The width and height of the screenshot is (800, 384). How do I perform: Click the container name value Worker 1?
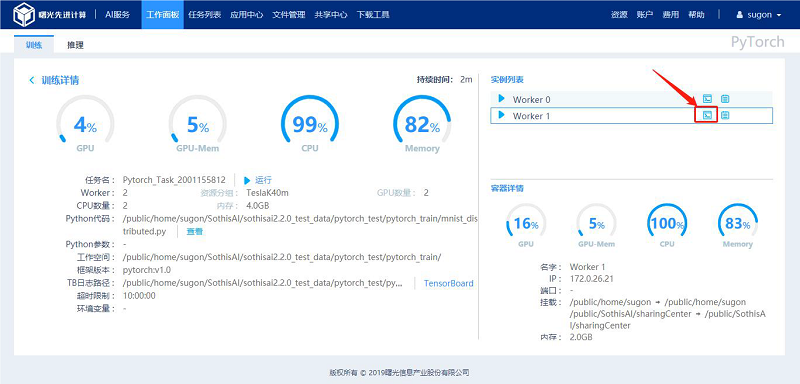tap(587, 267)
